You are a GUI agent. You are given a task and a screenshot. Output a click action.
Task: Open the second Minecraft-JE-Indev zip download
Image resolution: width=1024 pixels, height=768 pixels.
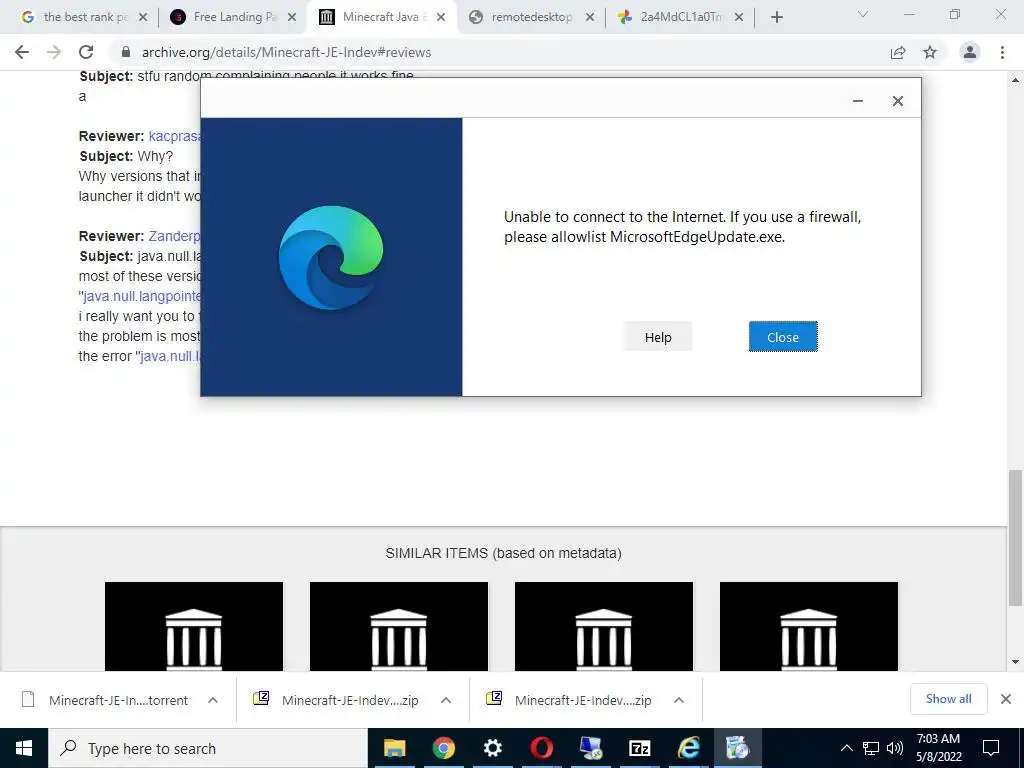(569, 700)
